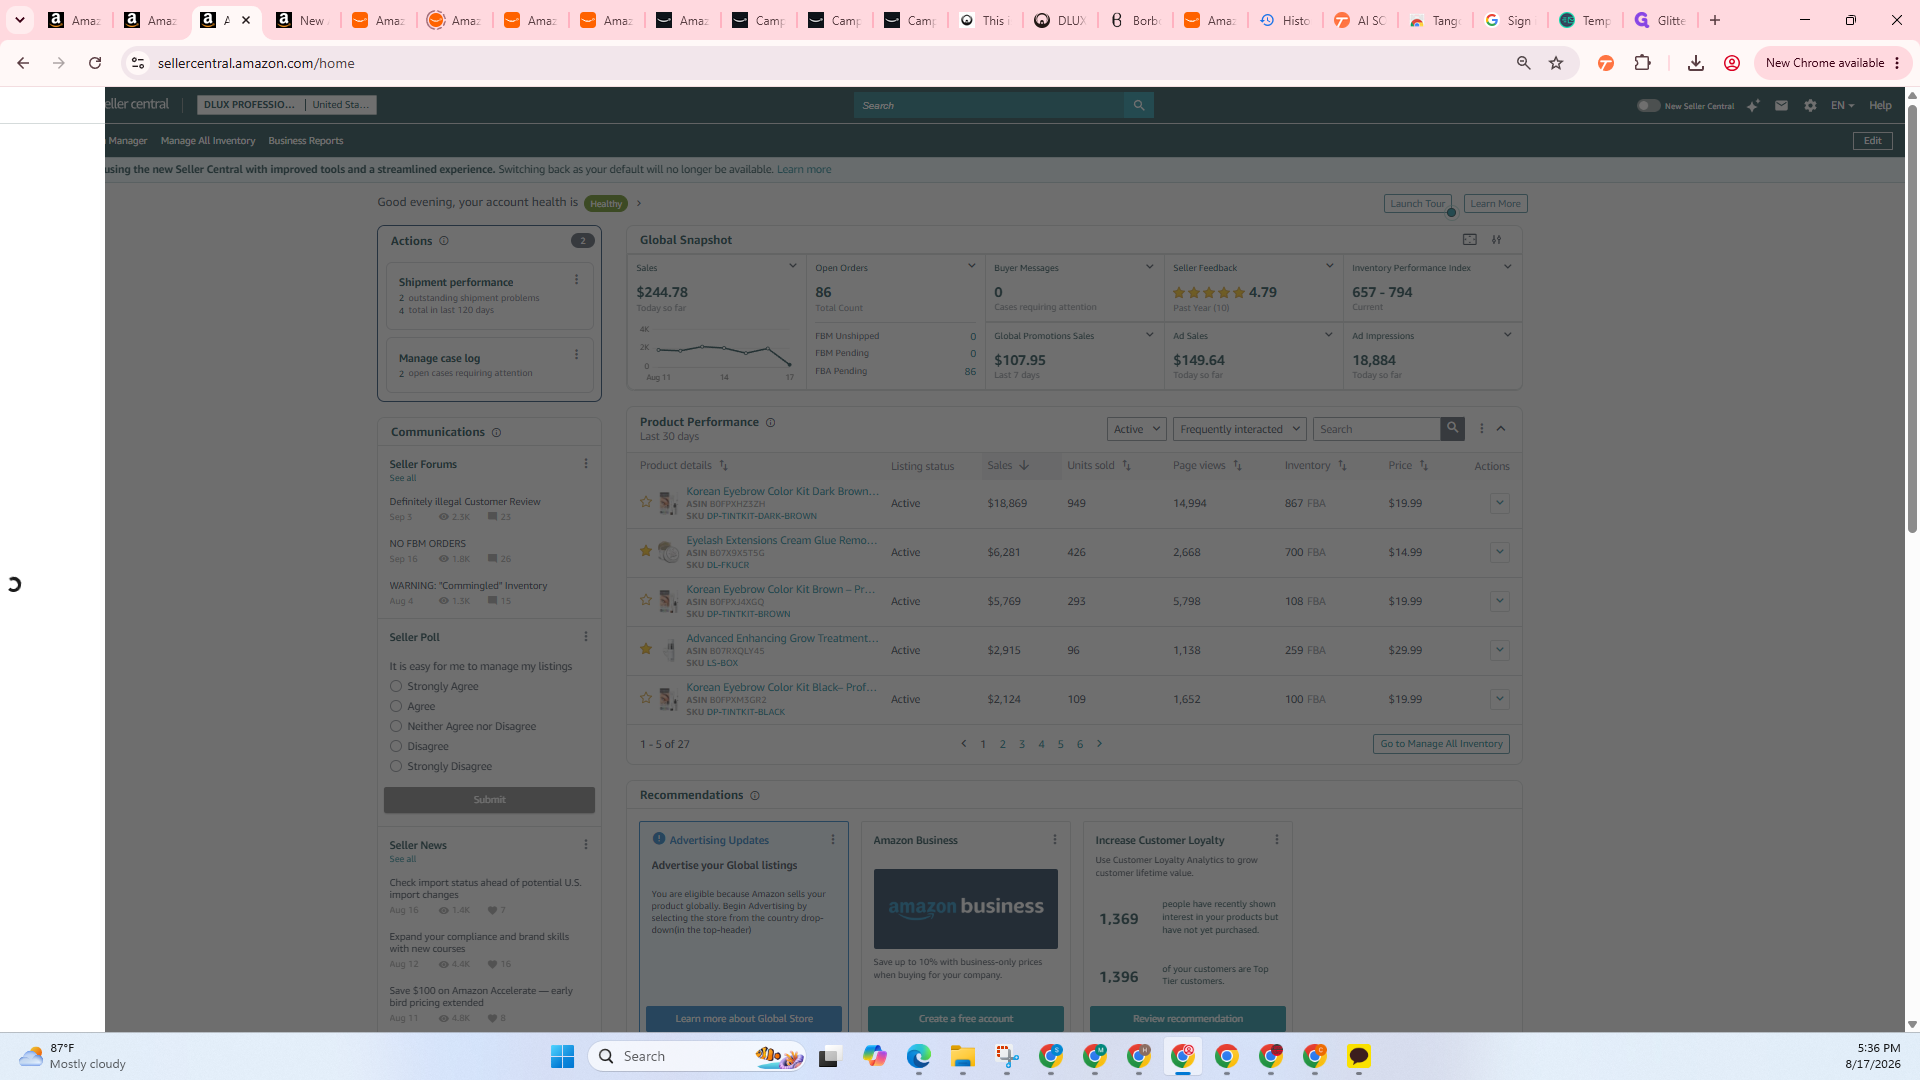Sort table by Sales column arrow
Screen dimensions: 1920x1080
[1024, 466]
